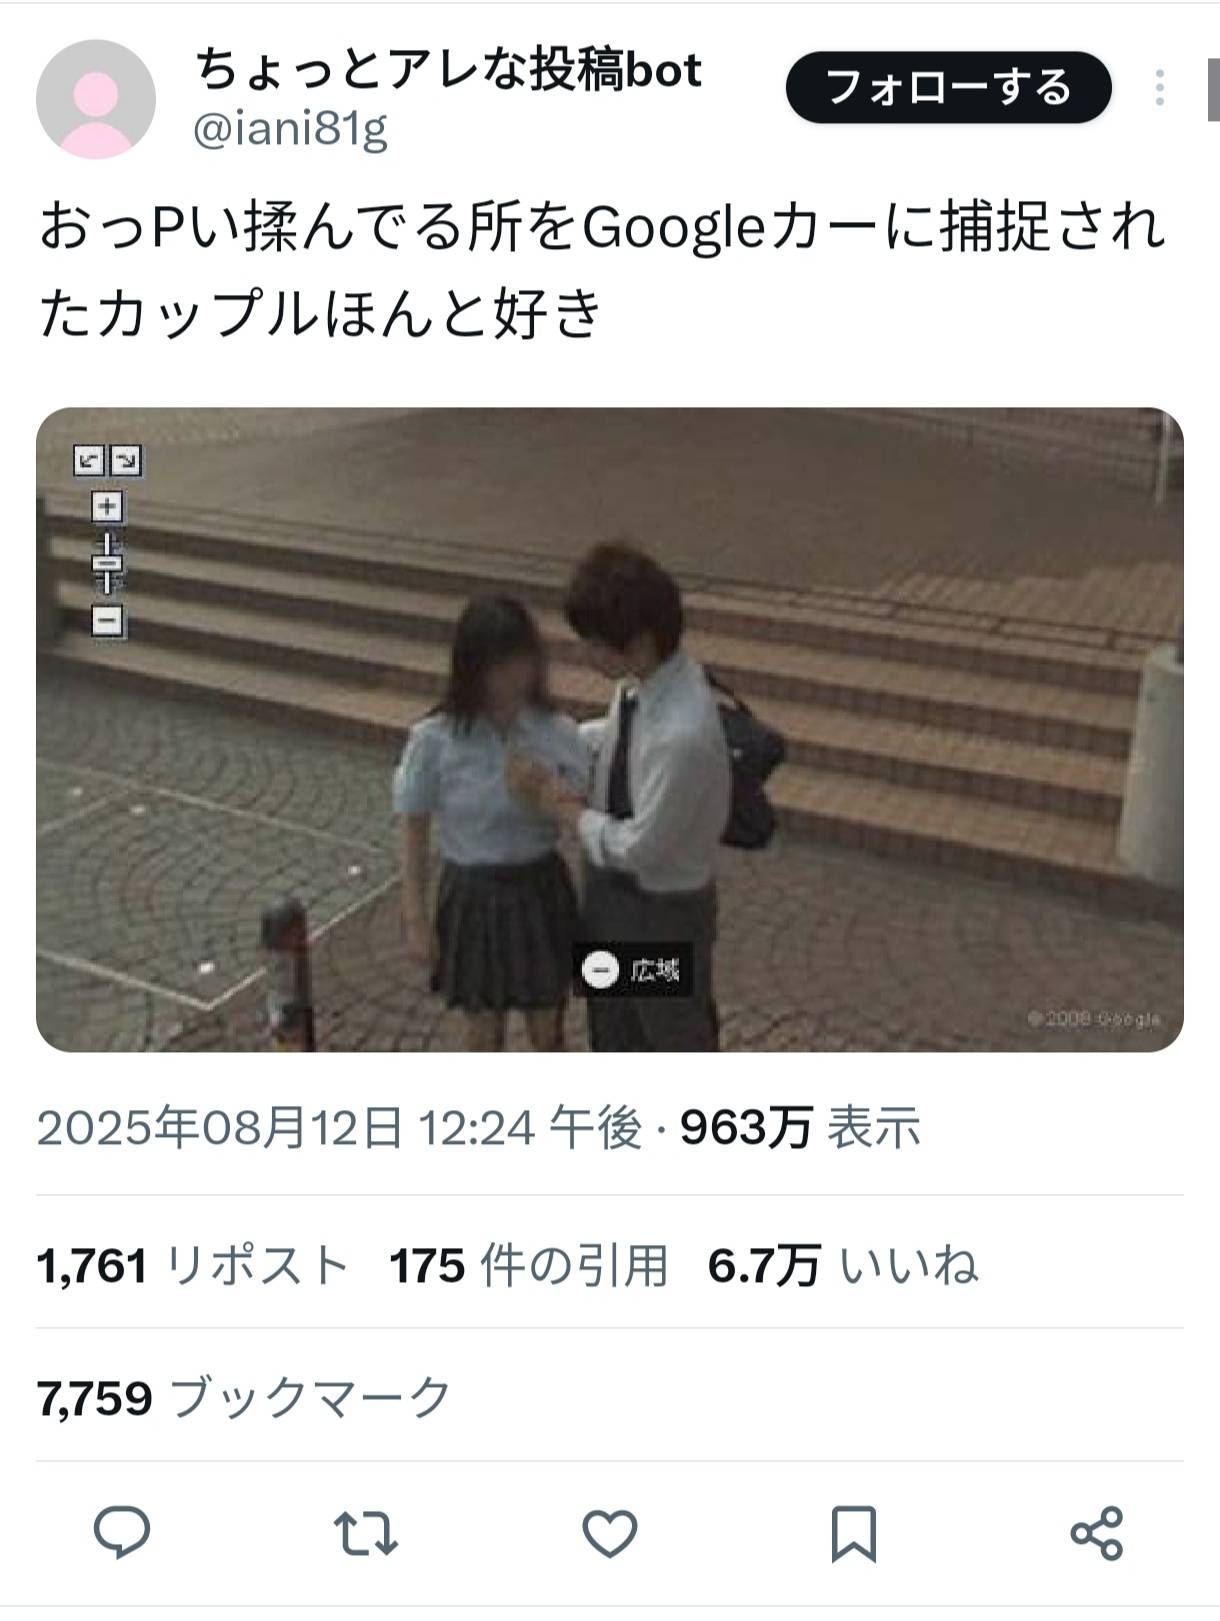The width and height of the screenshot is (1220, 1621).
Task: Click the 広域 wide-area button
Action: tap(634, 970)
